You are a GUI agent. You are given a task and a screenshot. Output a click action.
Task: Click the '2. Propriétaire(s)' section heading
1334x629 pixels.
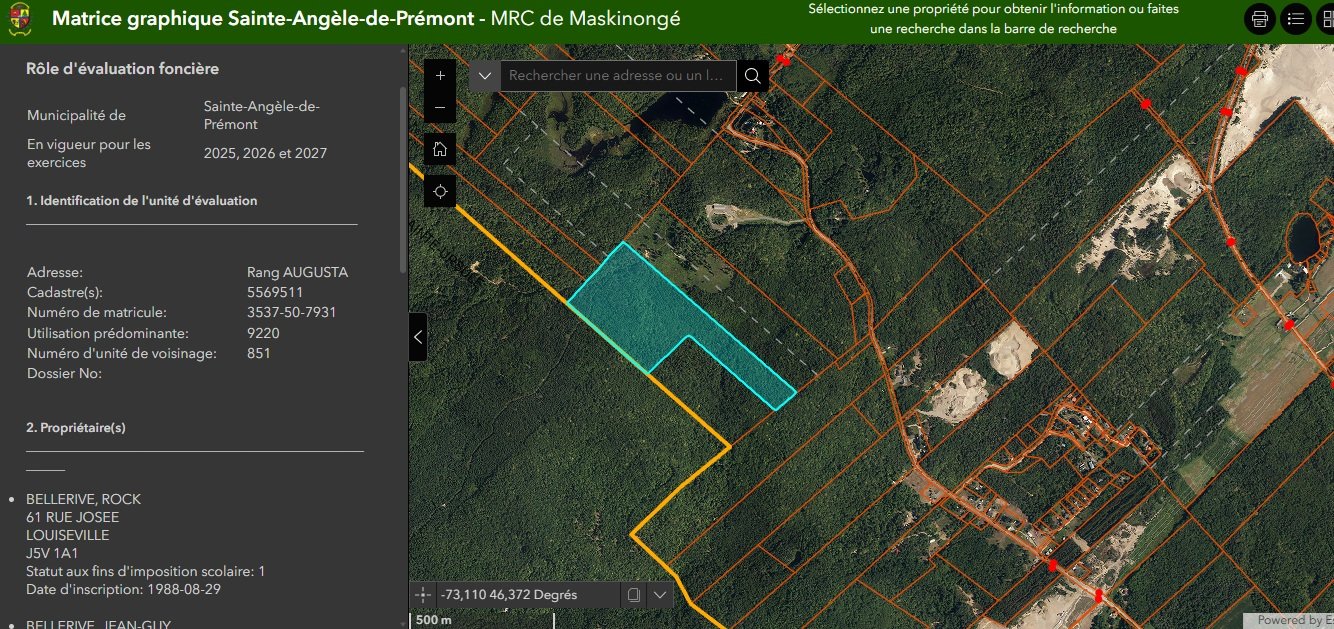[76, 427]
